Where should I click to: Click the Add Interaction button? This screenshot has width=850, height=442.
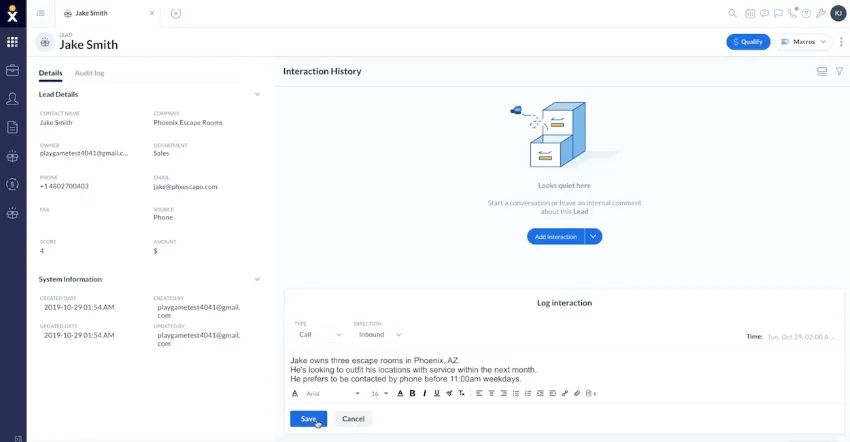556,236
